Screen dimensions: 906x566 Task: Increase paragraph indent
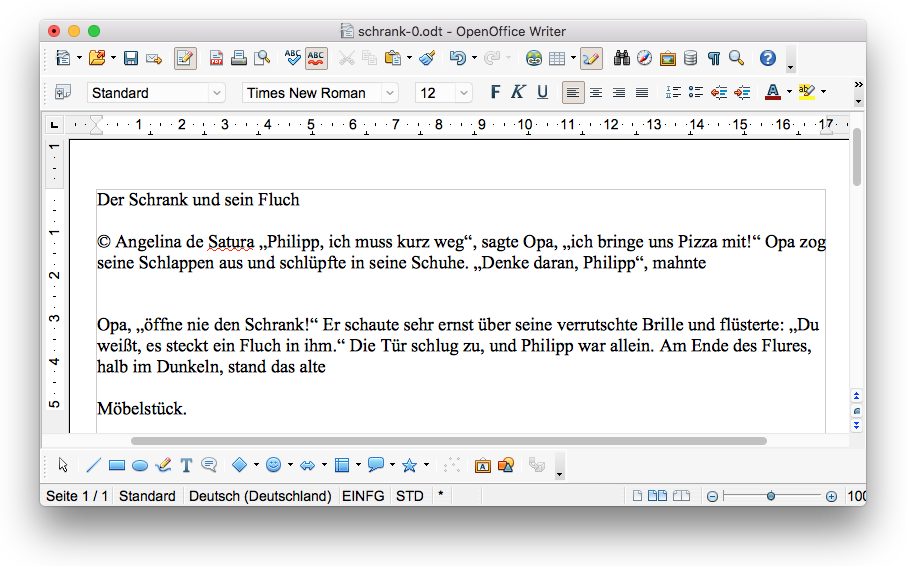[742, 92]
